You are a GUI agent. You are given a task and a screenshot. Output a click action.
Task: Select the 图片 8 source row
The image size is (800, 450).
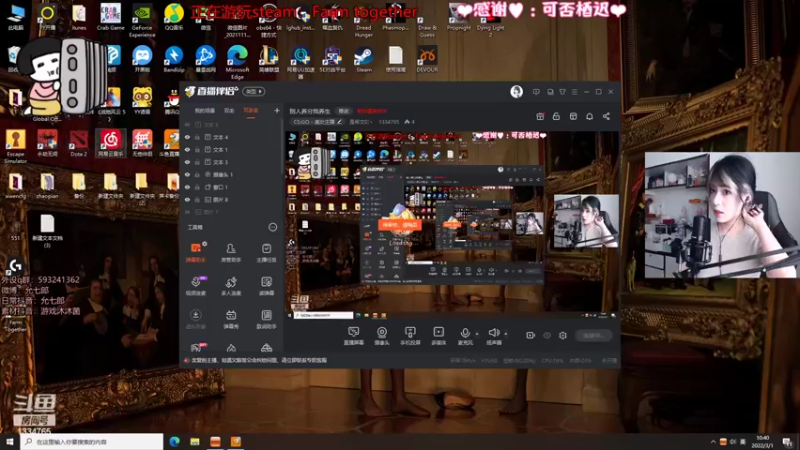(232, 199)
